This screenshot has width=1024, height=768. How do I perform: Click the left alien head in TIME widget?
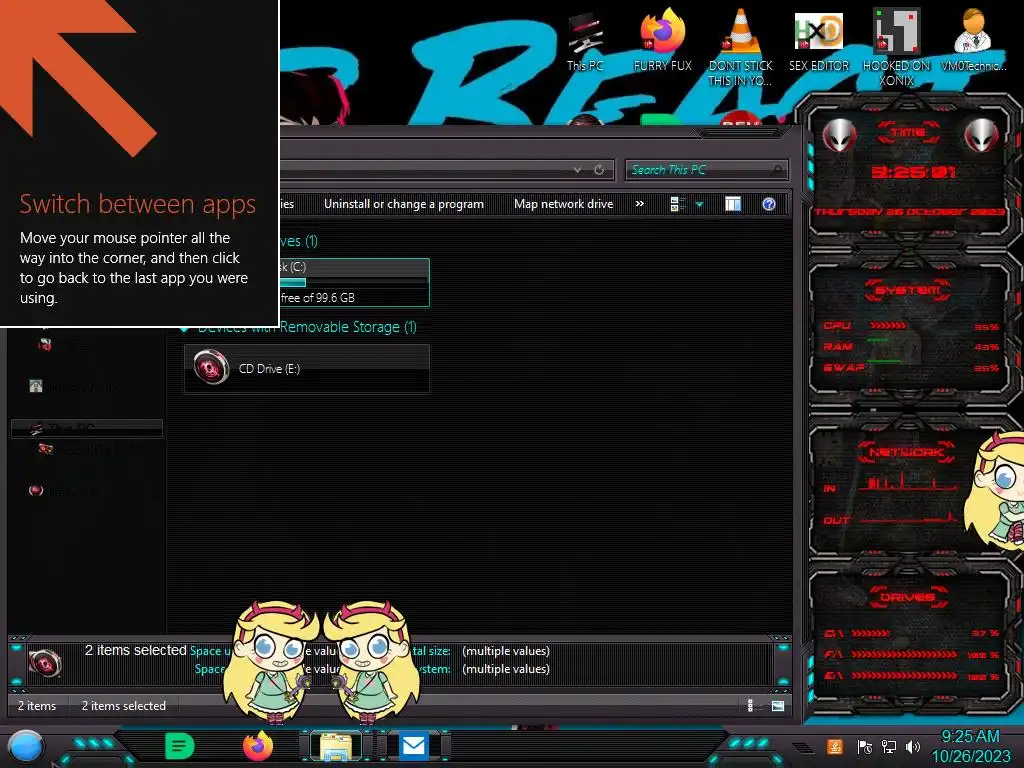[x=839, y=135]
